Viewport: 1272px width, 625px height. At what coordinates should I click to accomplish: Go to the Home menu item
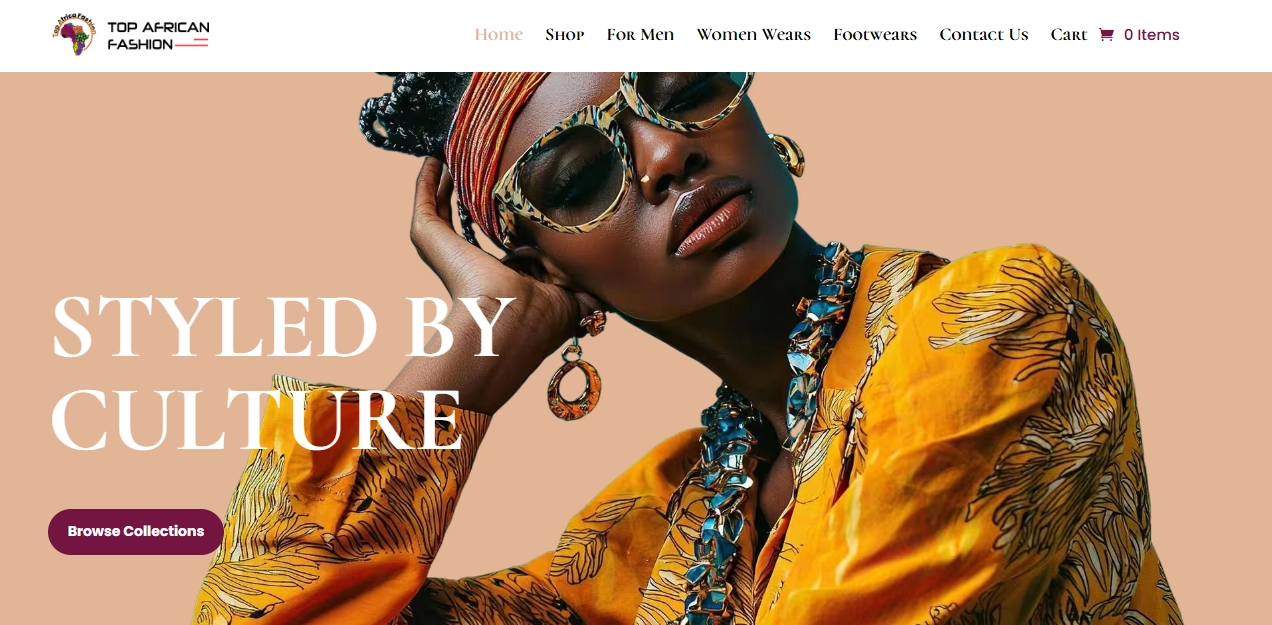point(499,35)
